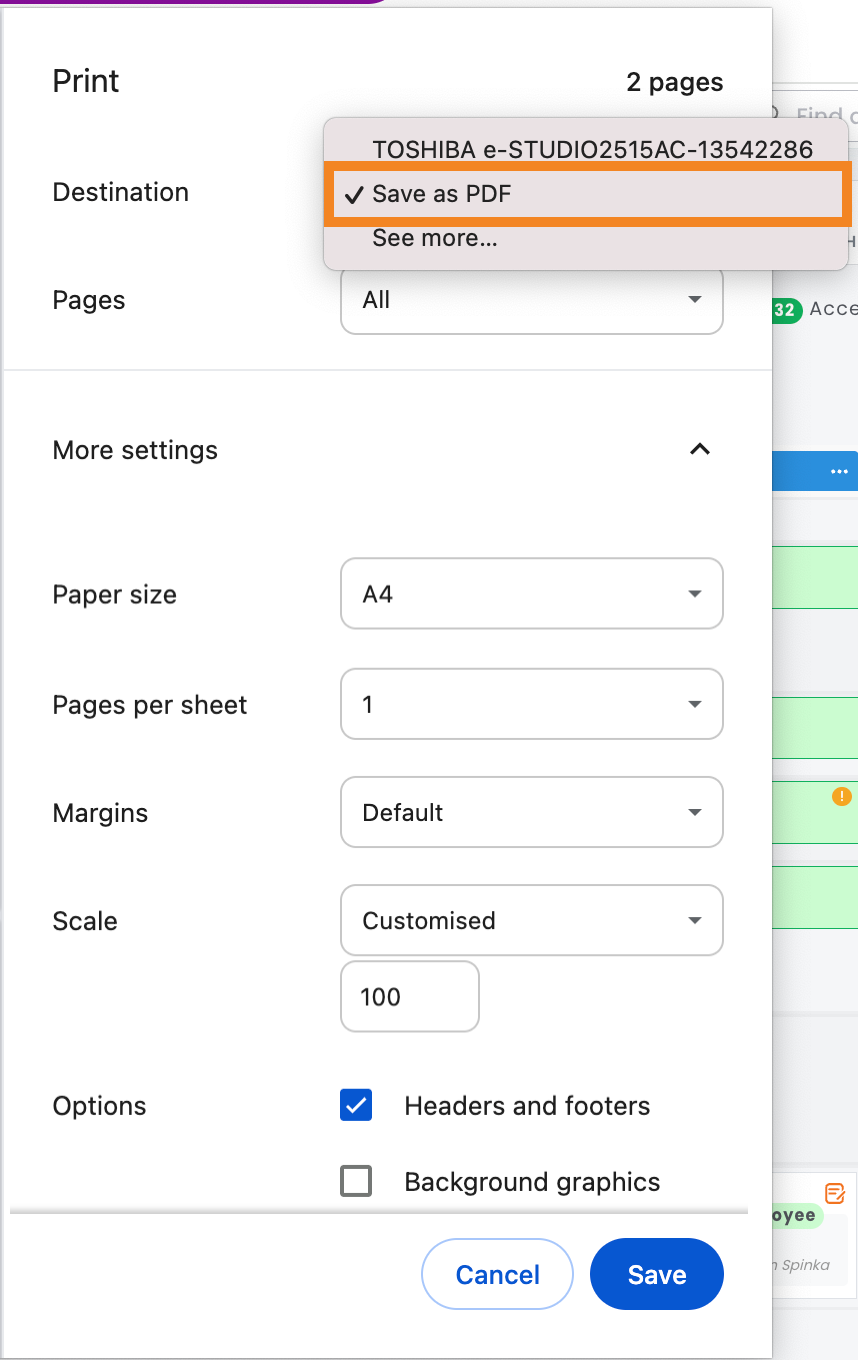Open the Margins dropdown set to Default
858x1360 pixels.
[x=531, y=813]
